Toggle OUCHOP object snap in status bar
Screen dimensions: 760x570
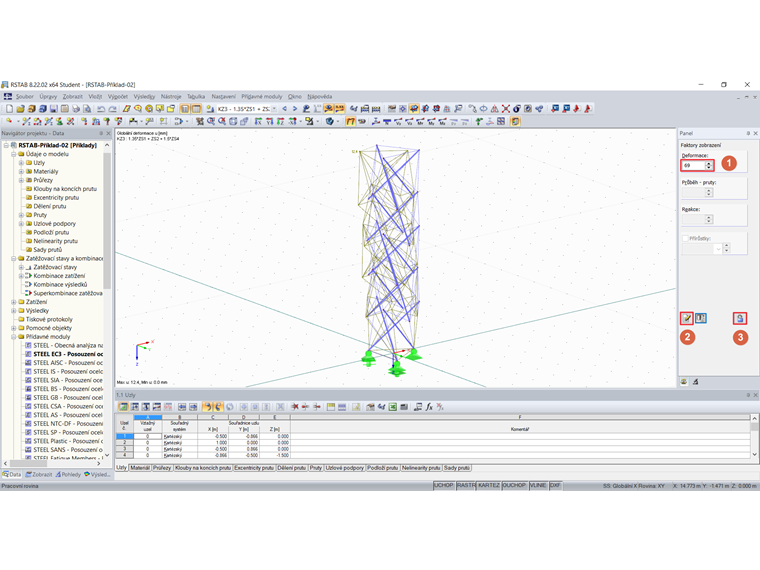click(514, 485)
